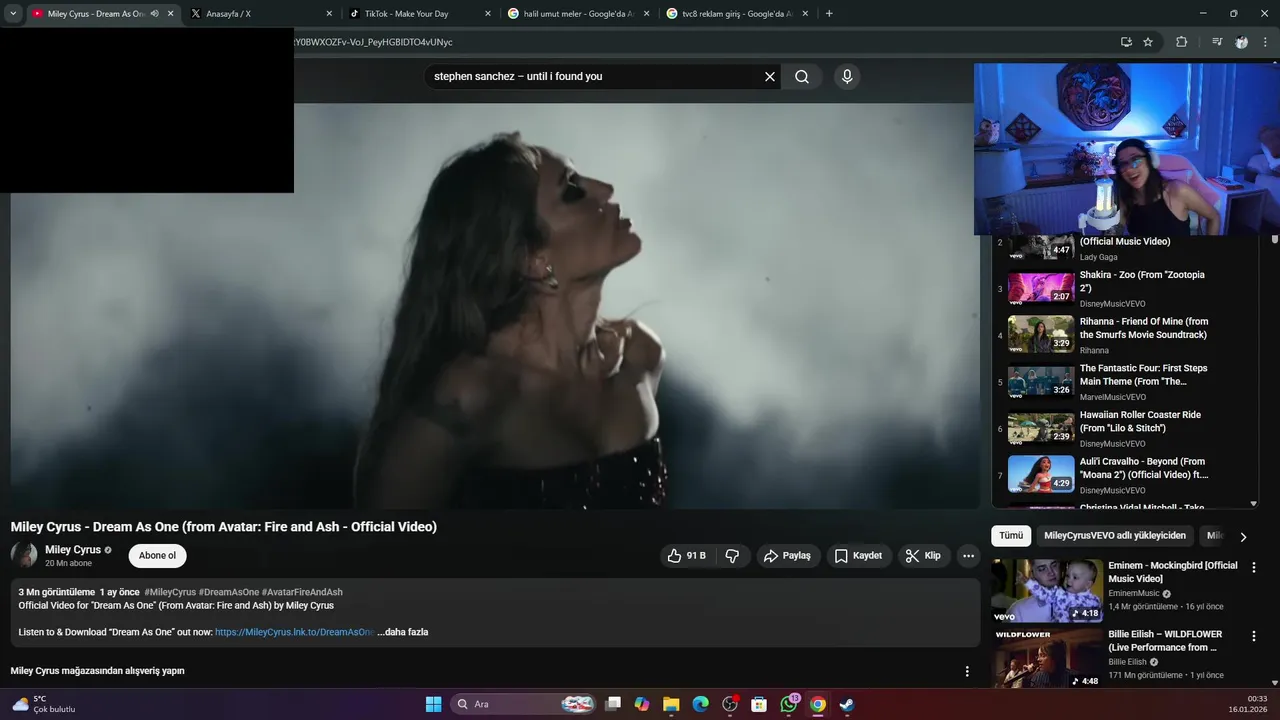This screenshot has height=720, width=1280.
Task: Click the #AvatarFireAndAsh hashtag
Action: (x=302, y=592)
